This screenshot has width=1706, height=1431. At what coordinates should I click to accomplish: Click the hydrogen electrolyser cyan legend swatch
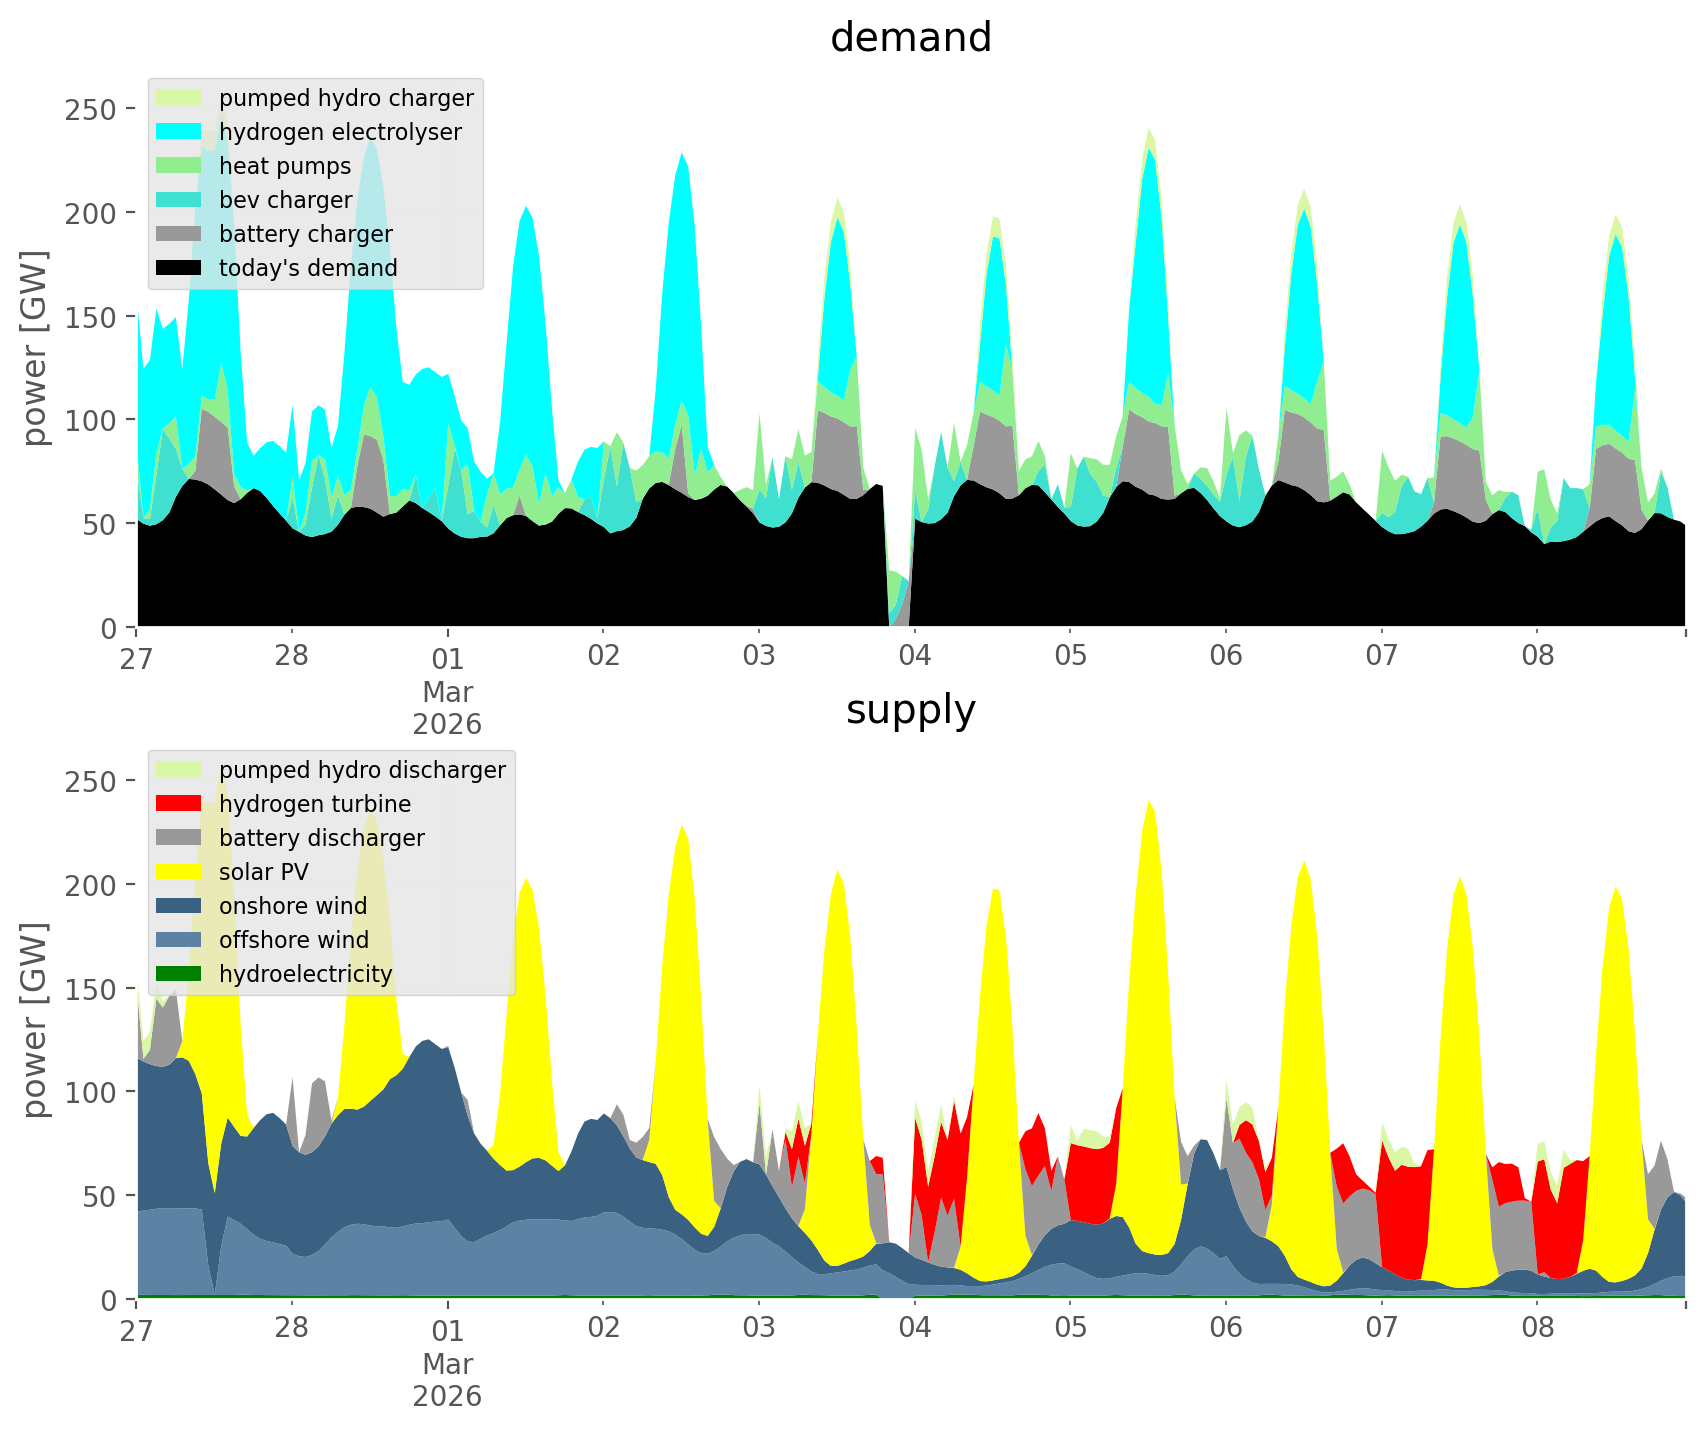[180, 132]
